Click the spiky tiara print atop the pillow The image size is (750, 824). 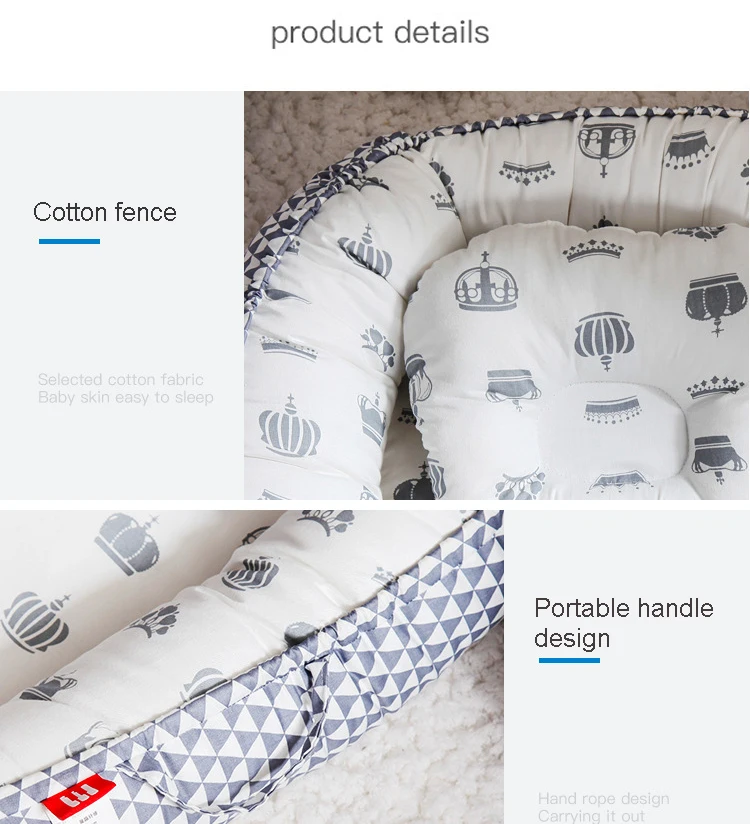[x=593, y=250]
